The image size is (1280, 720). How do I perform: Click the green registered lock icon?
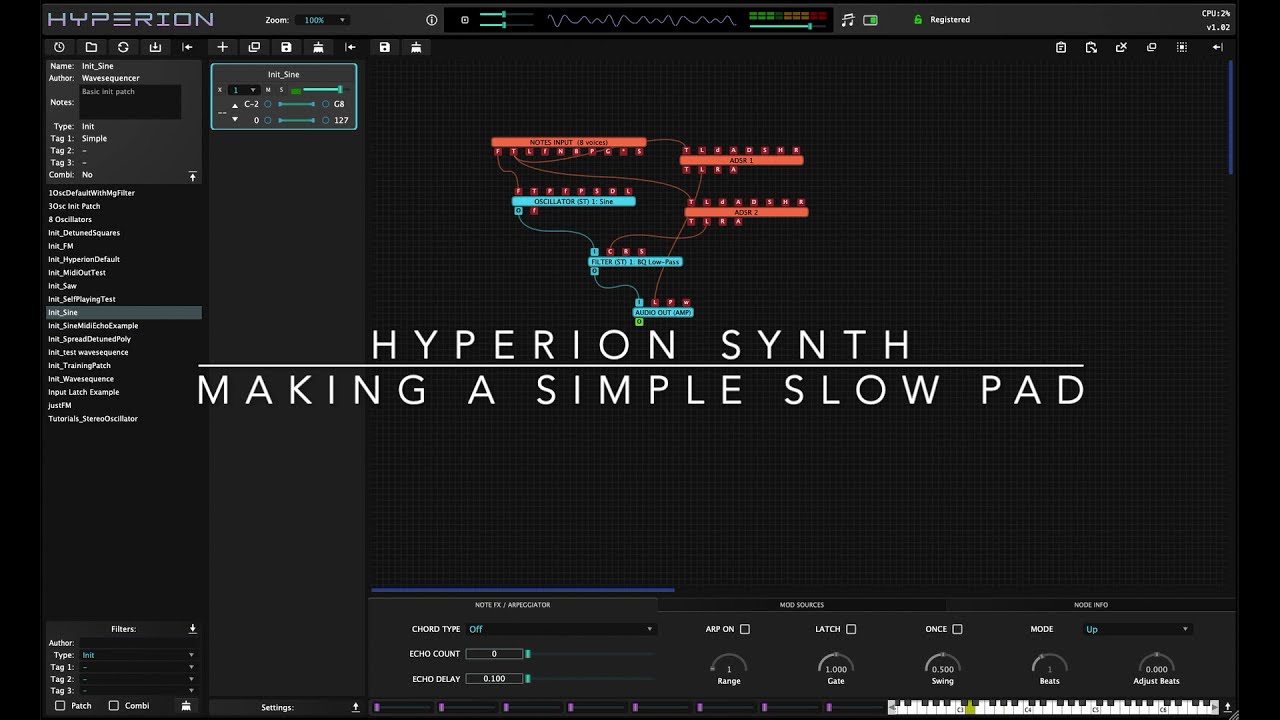point(918,20)
